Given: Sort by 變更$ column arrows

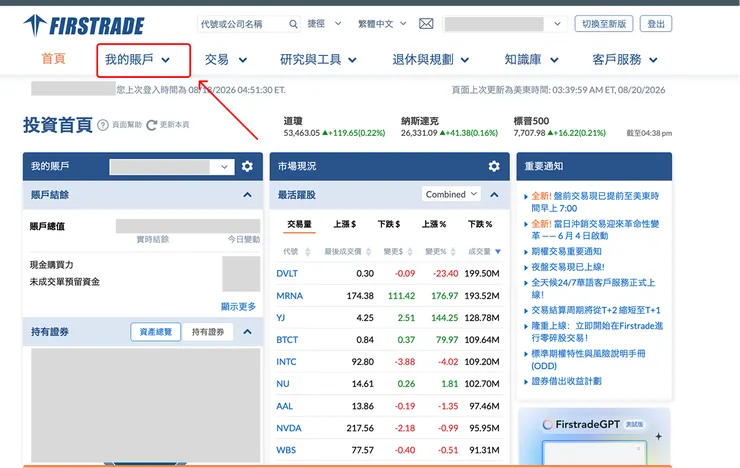Looking at the screenshot, I should [410, 252].
